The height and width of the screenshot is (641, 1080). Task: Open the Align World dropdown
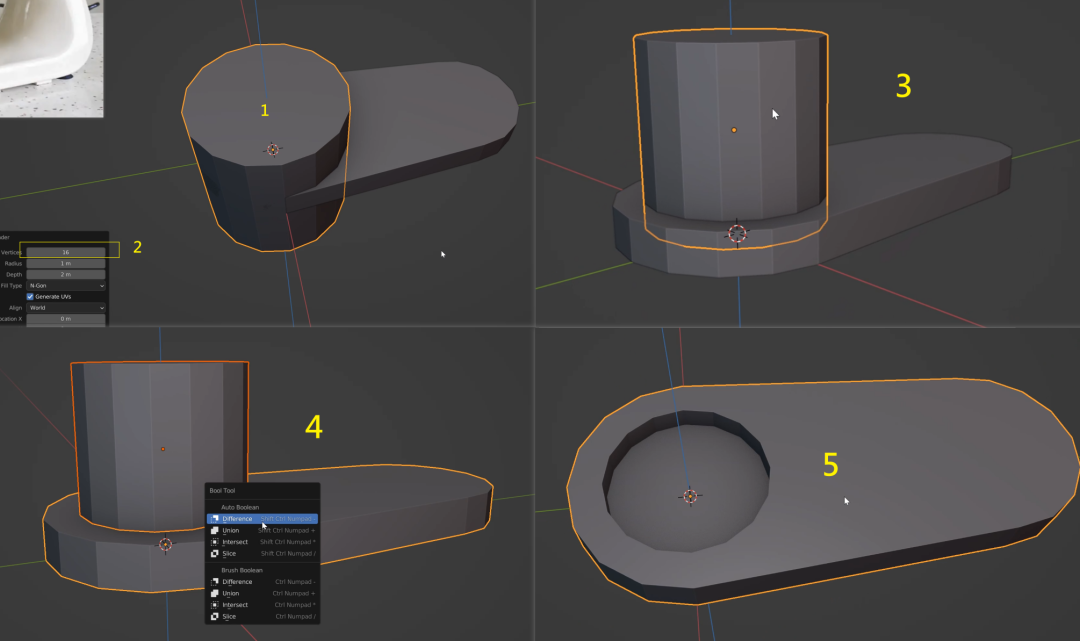65,308
